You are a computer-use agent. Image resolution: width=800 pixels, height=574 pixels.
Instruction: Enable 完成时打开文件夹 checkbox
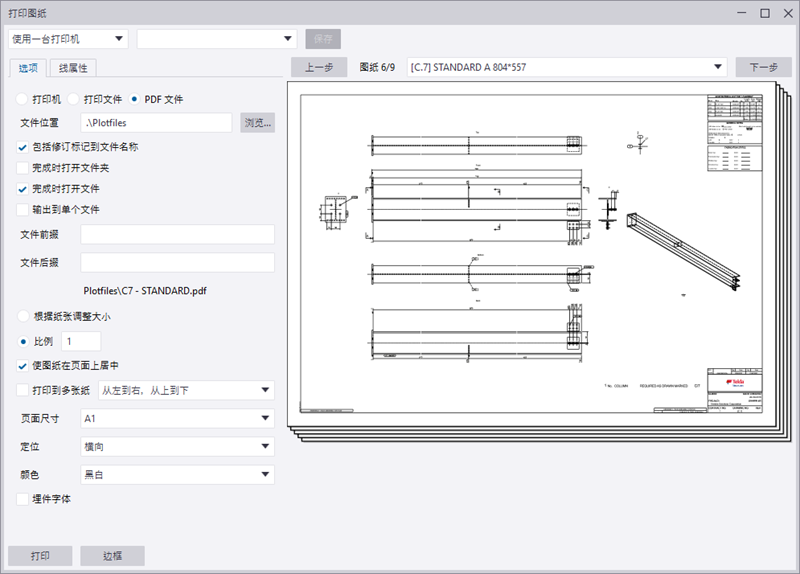pos(22,168)
